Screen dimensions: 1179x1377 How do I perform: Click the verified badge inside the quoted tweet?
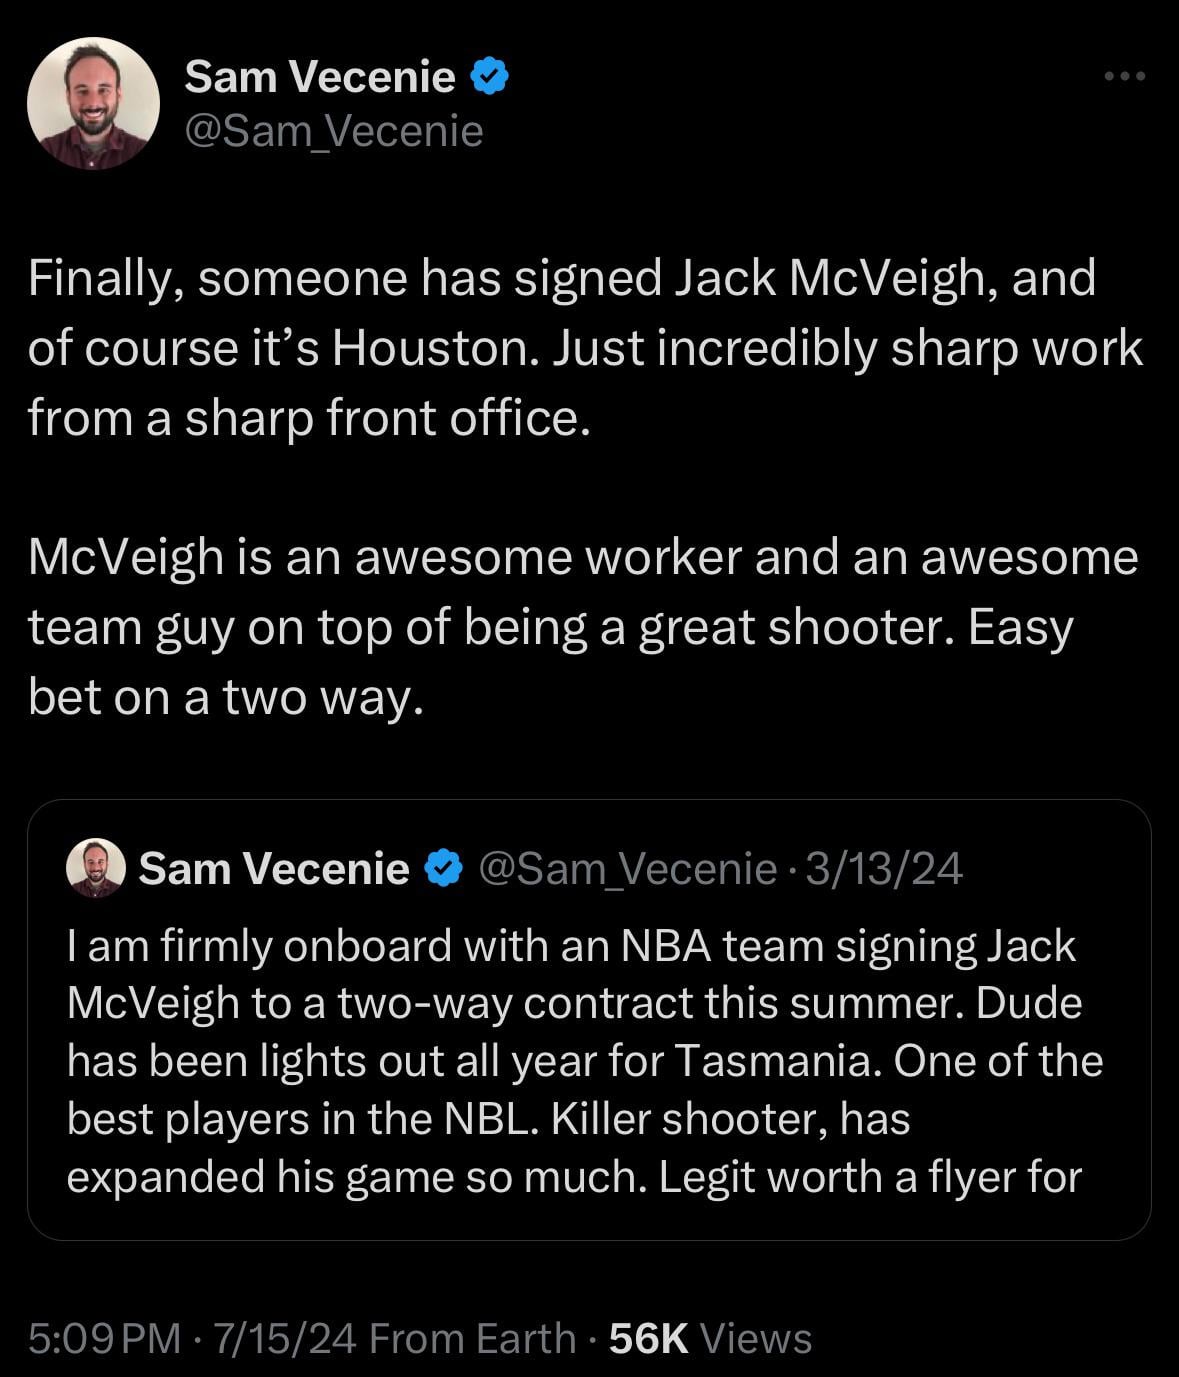tap(444, 868)
